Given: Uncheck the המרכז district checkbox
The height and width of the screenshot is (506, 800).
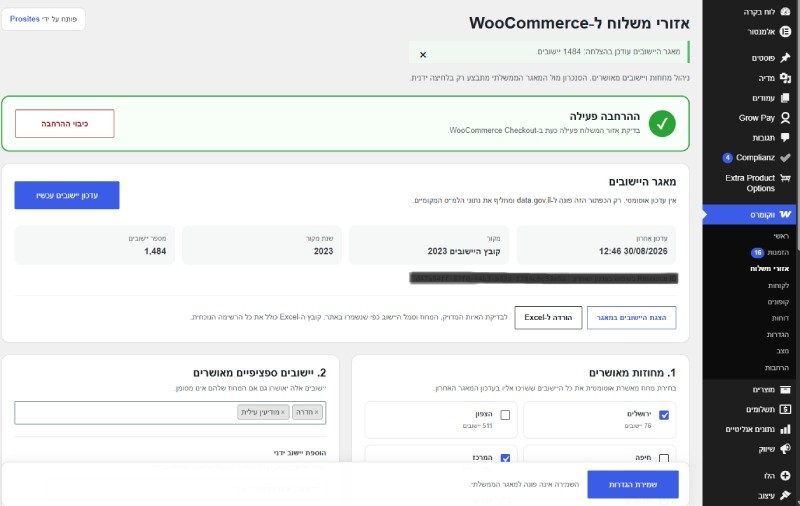Looking at the screenshot, I should pyautogui.click(x=505, y=459).
